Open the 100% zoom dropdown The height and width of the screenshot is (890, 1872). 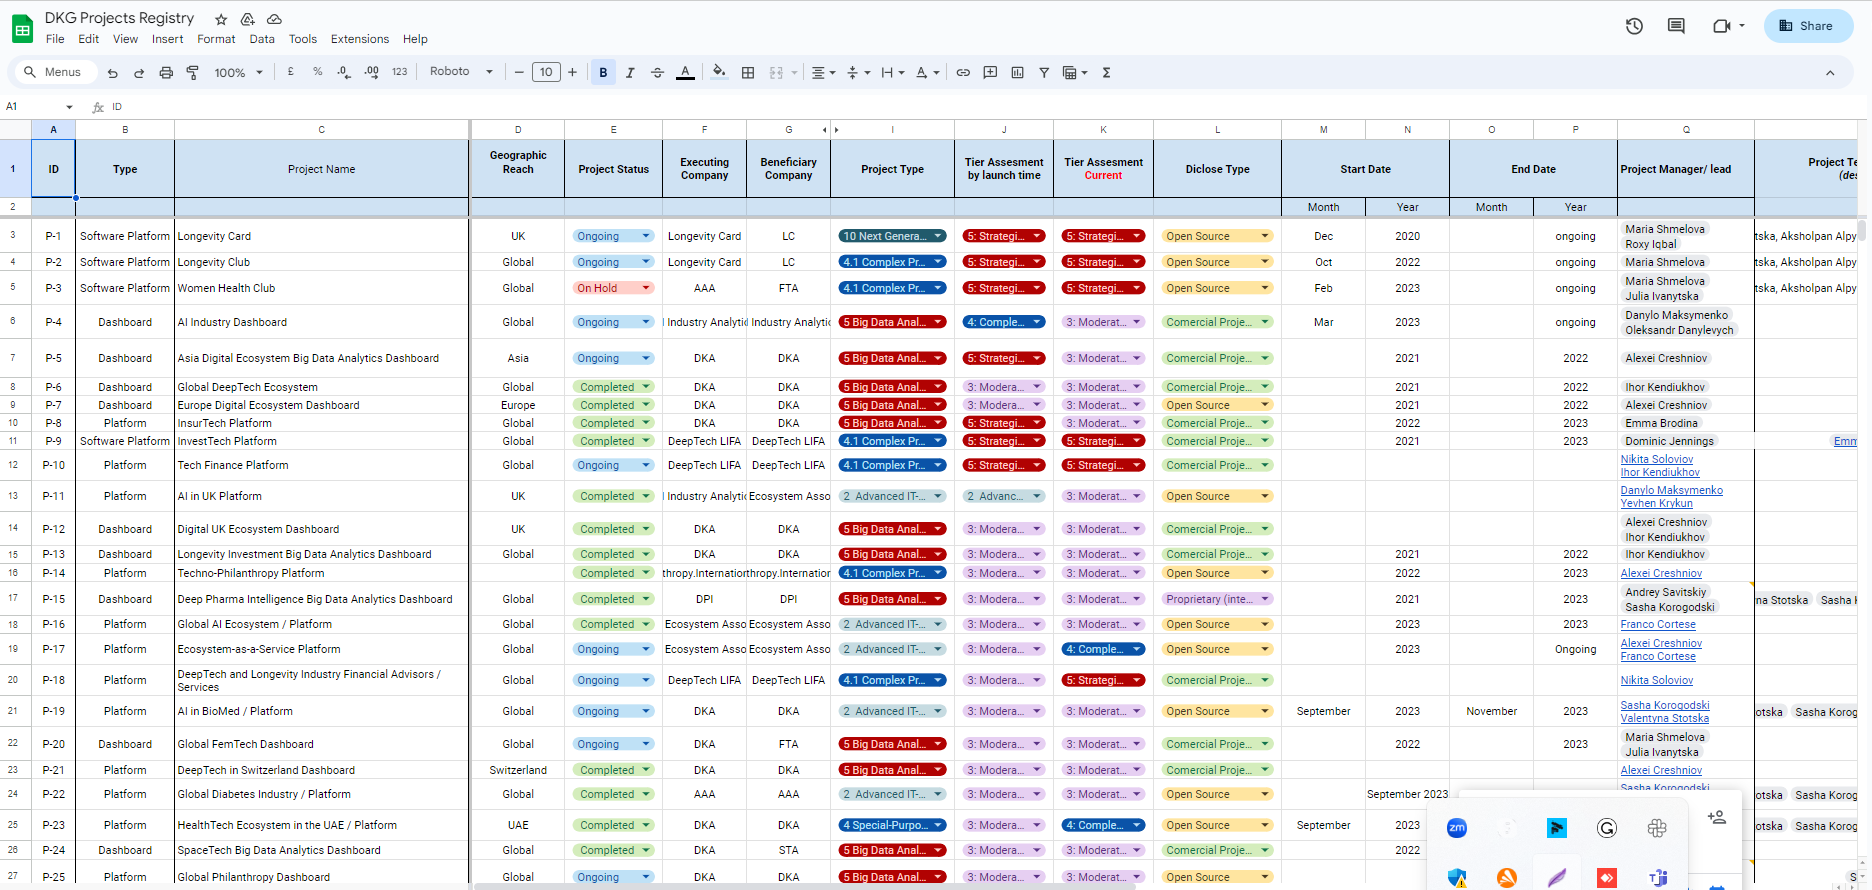click(x=238, y=73)
